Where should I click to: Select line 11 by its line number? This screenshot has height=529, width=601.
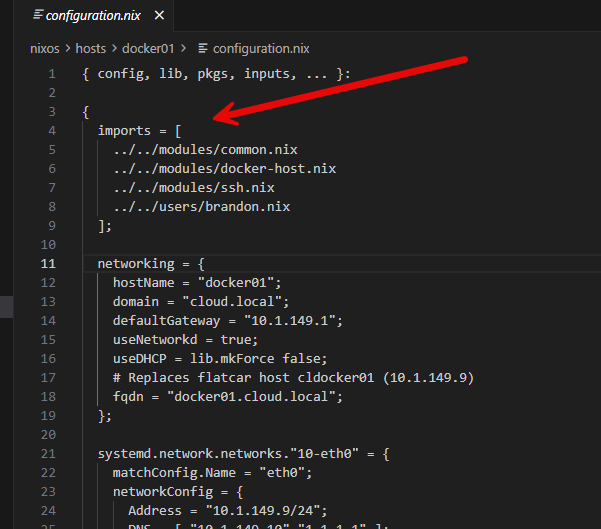point(48,264)
